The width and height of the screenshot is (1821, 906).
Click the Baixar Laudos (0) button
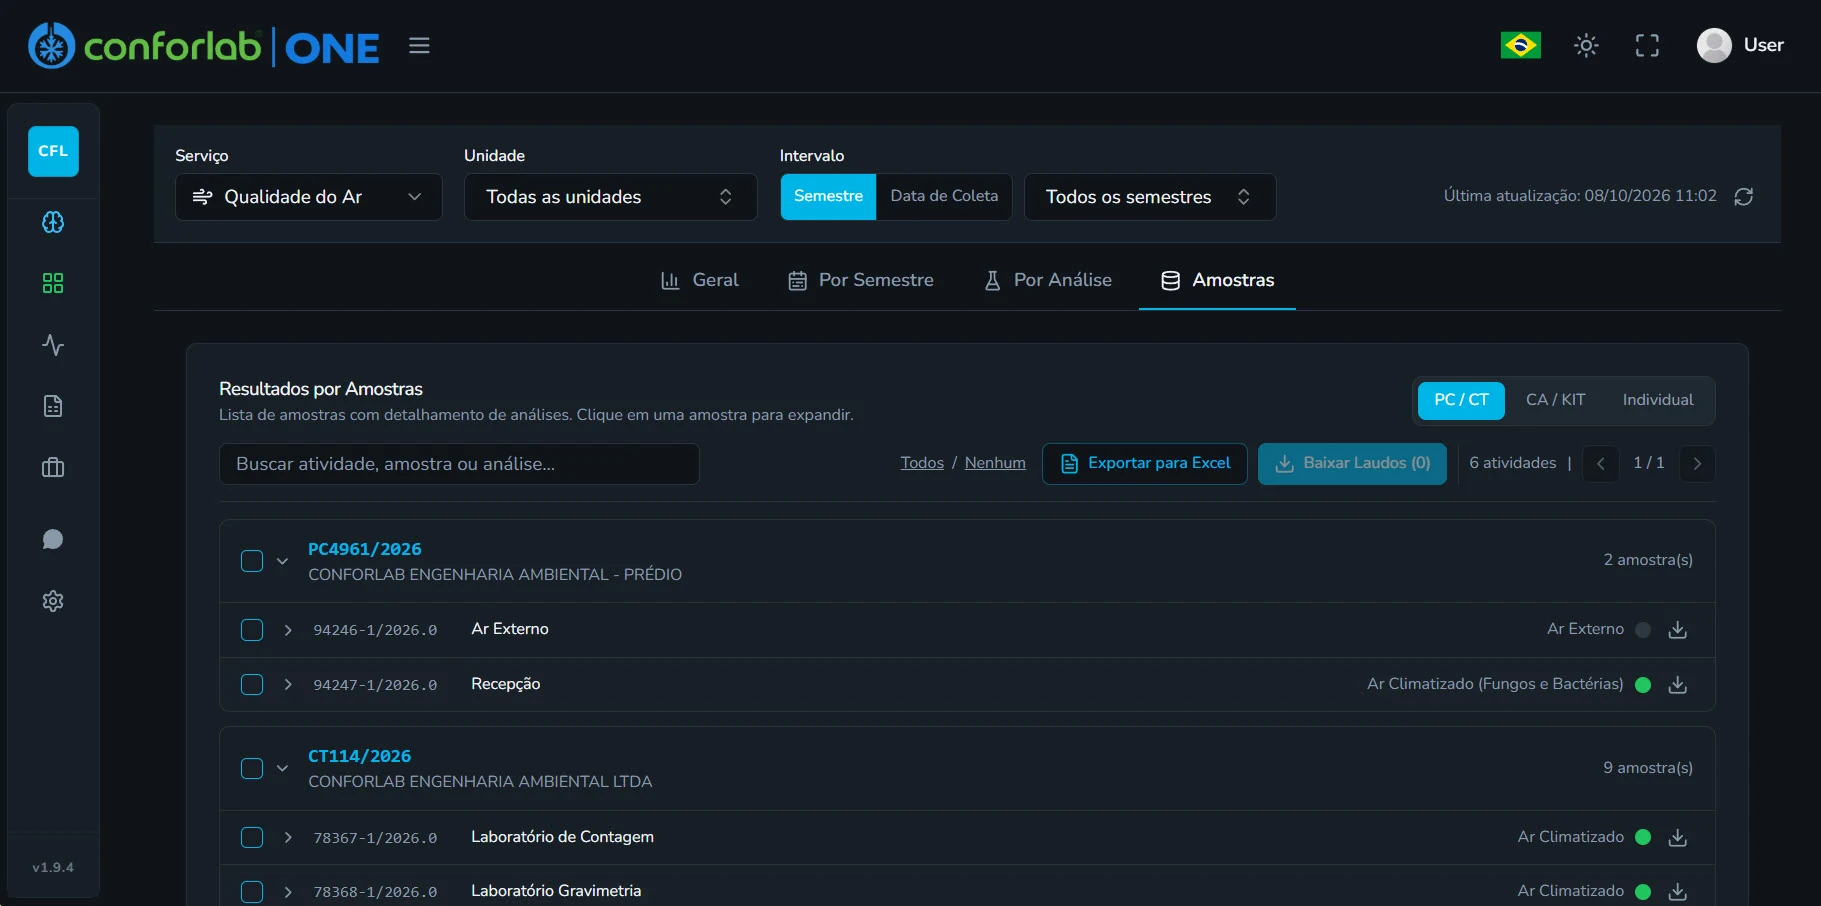tap(1352, 464)
